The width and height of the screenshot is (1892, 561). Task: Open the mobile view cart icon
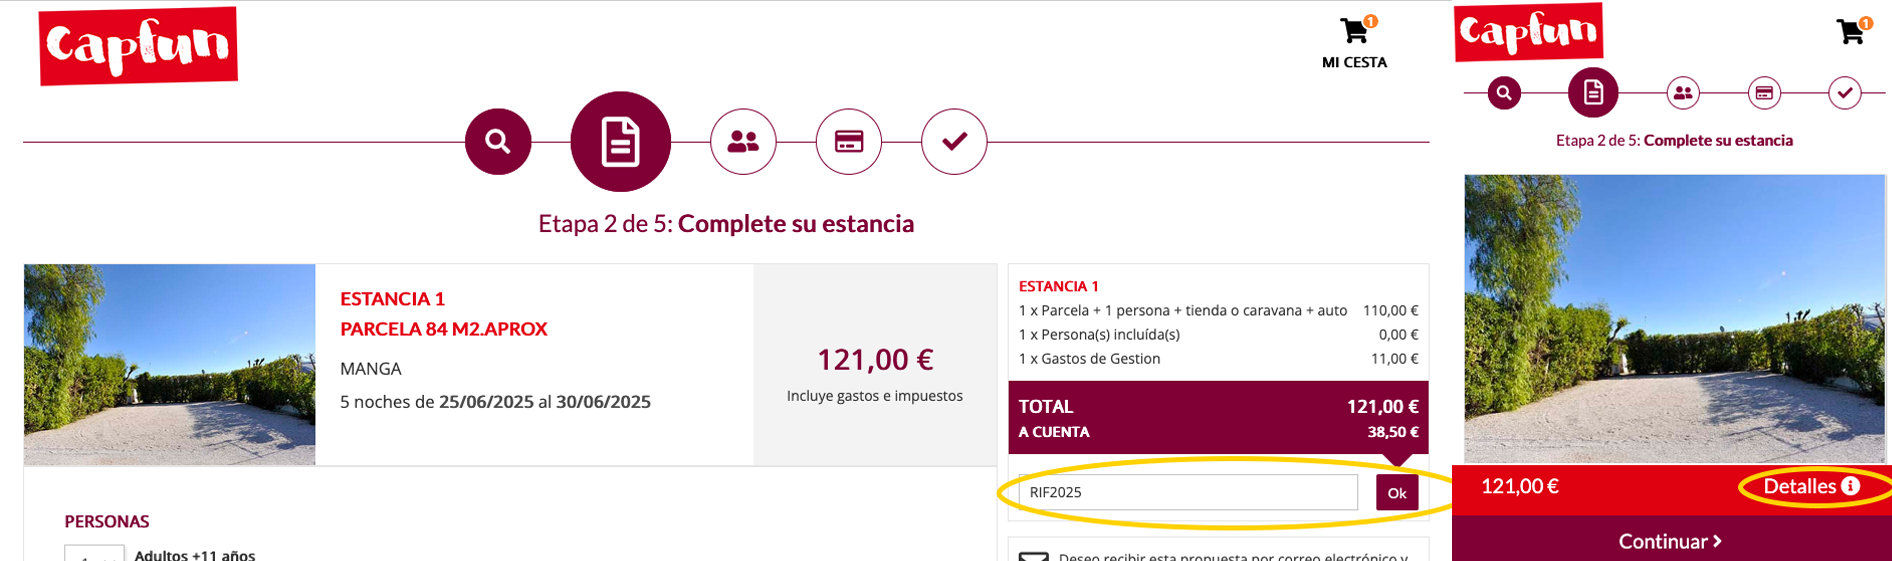tap(1852, 31)
